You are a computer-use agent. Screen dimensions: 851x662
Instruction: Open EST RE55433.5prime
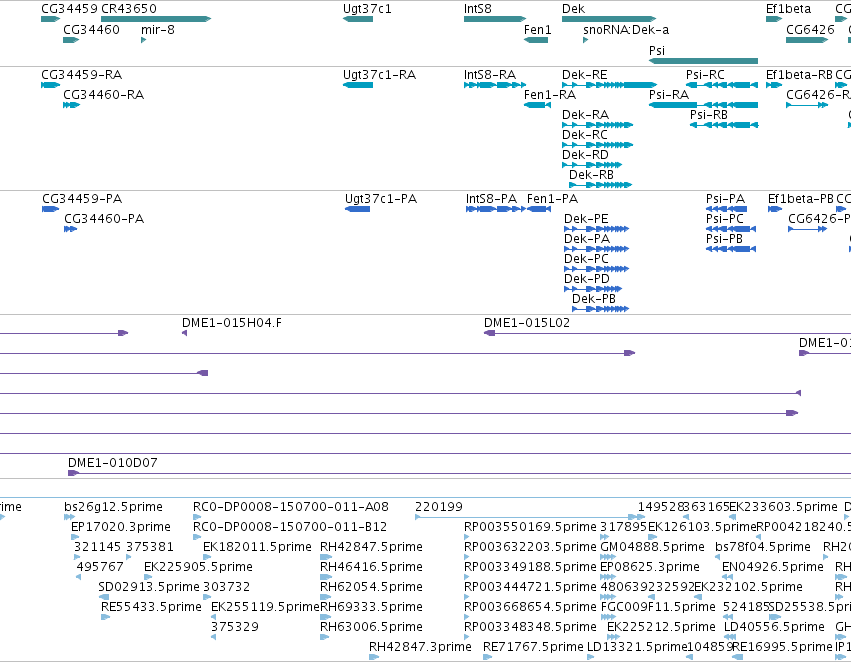106,617
